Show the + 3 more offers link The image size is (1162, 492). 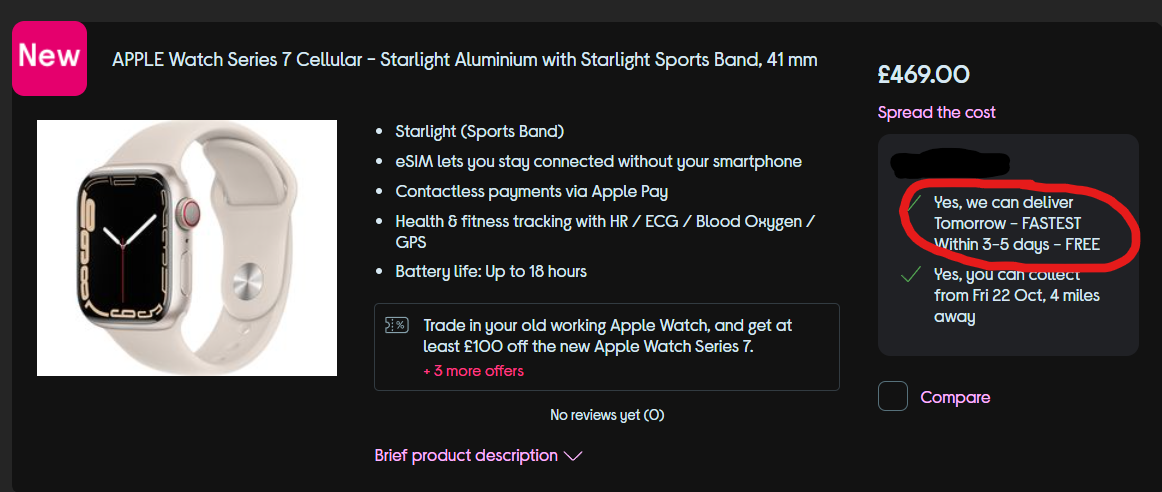[473, 371]
